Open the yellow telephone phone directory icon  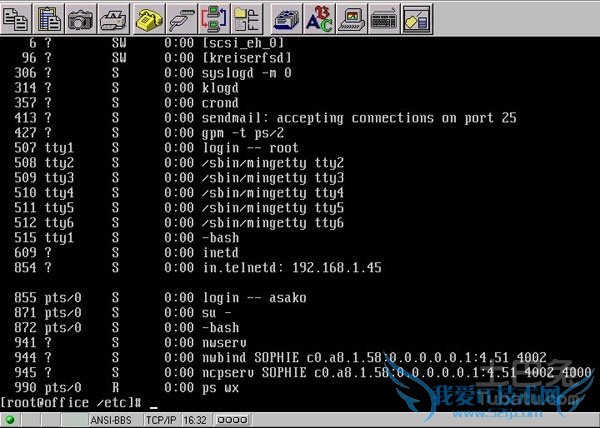tap(149, 19)
